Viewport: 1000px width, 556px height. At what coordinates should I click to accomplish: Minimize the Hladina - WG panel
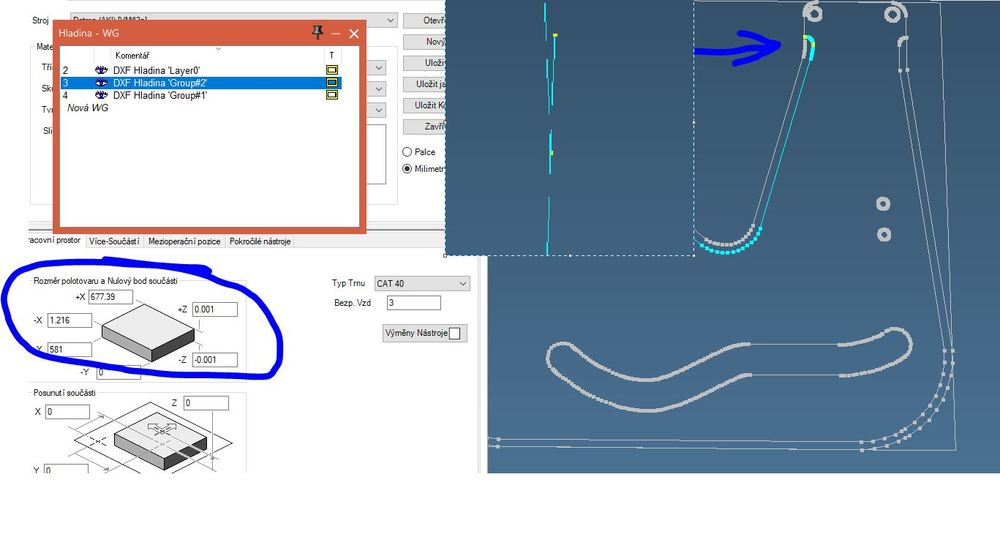[336, 33]
